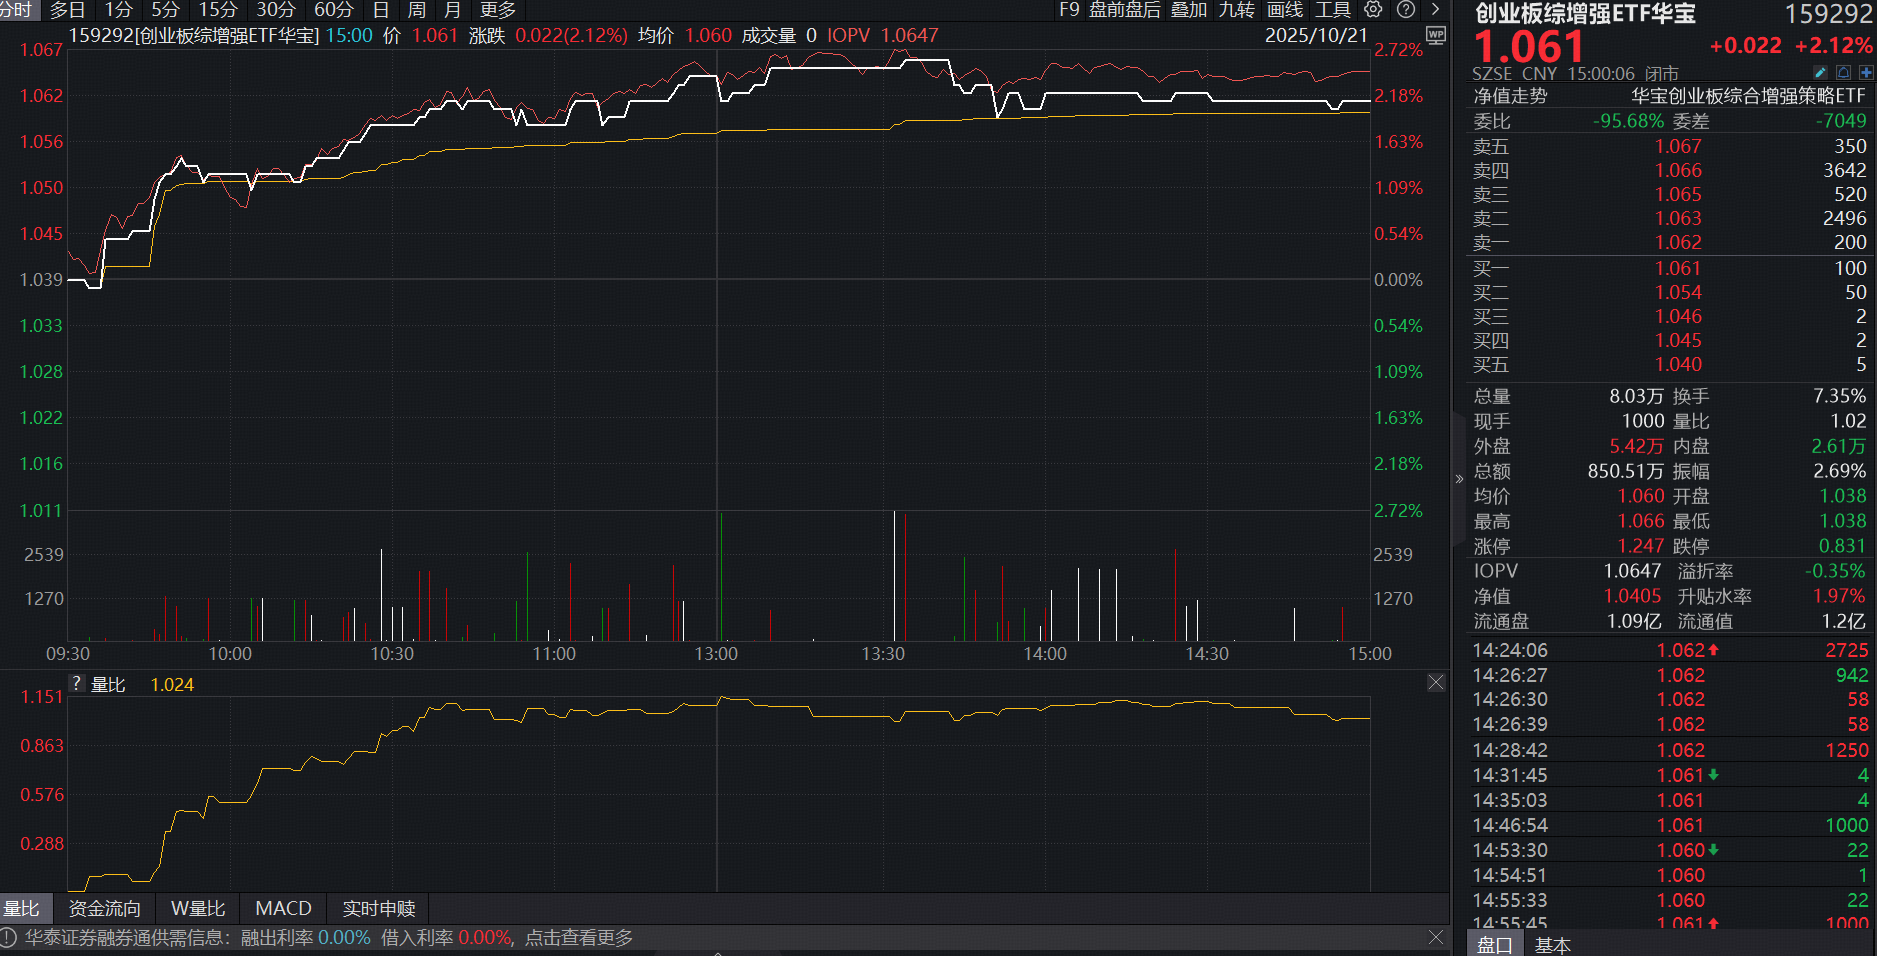Click the pencil edit icon beside 闭市
The height and width of the screenshot is (956, 1877).
pyautogui.click(x=1818, y=72)
